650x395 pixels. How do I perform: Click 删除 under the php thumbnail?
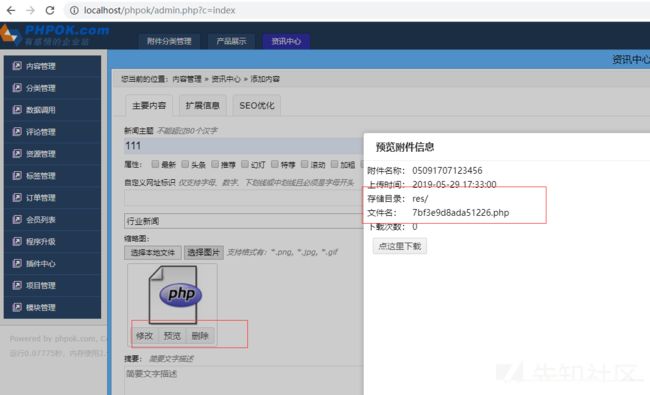200,336
